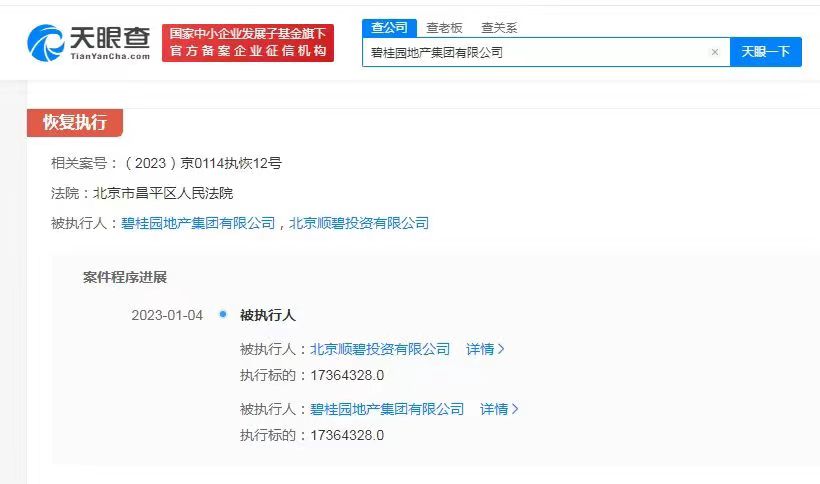Click the bold 被执行人 timeline title
Viewport: 820px width, 484px height.
(267, 315)
